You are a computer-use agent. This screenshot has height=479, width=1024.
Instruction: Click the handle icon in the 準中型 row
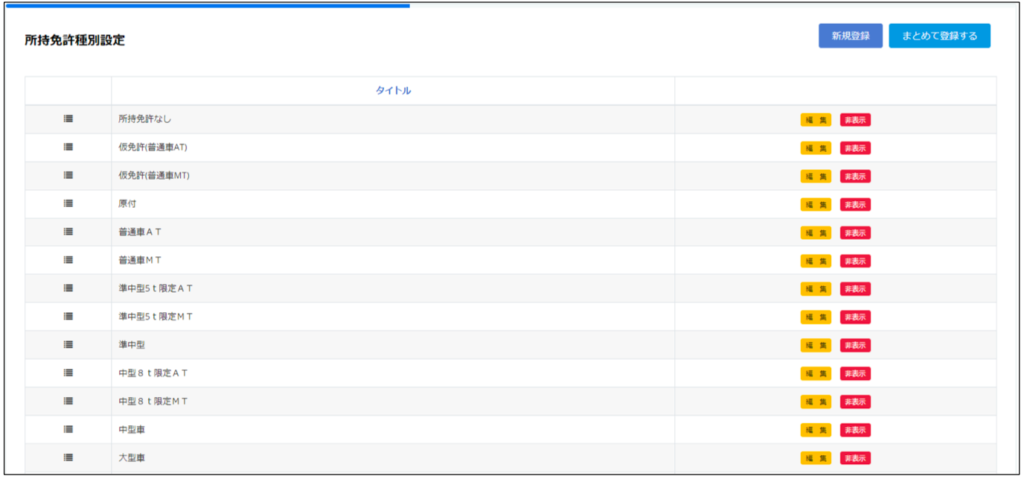click(x=68, y=345)
